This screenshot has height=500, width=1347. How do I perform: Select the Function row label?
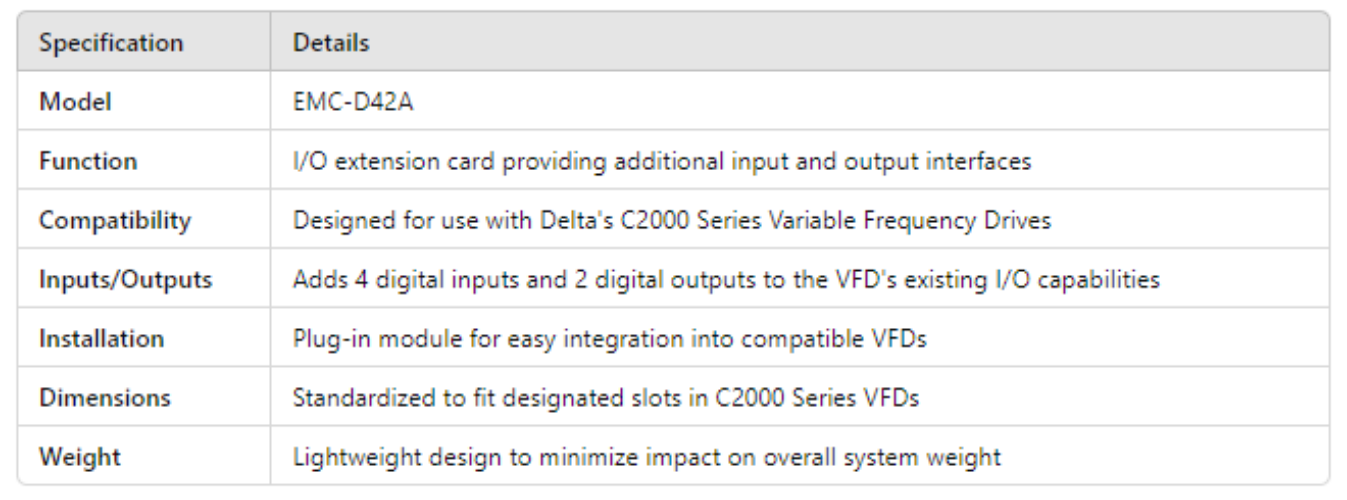point(88,161)
